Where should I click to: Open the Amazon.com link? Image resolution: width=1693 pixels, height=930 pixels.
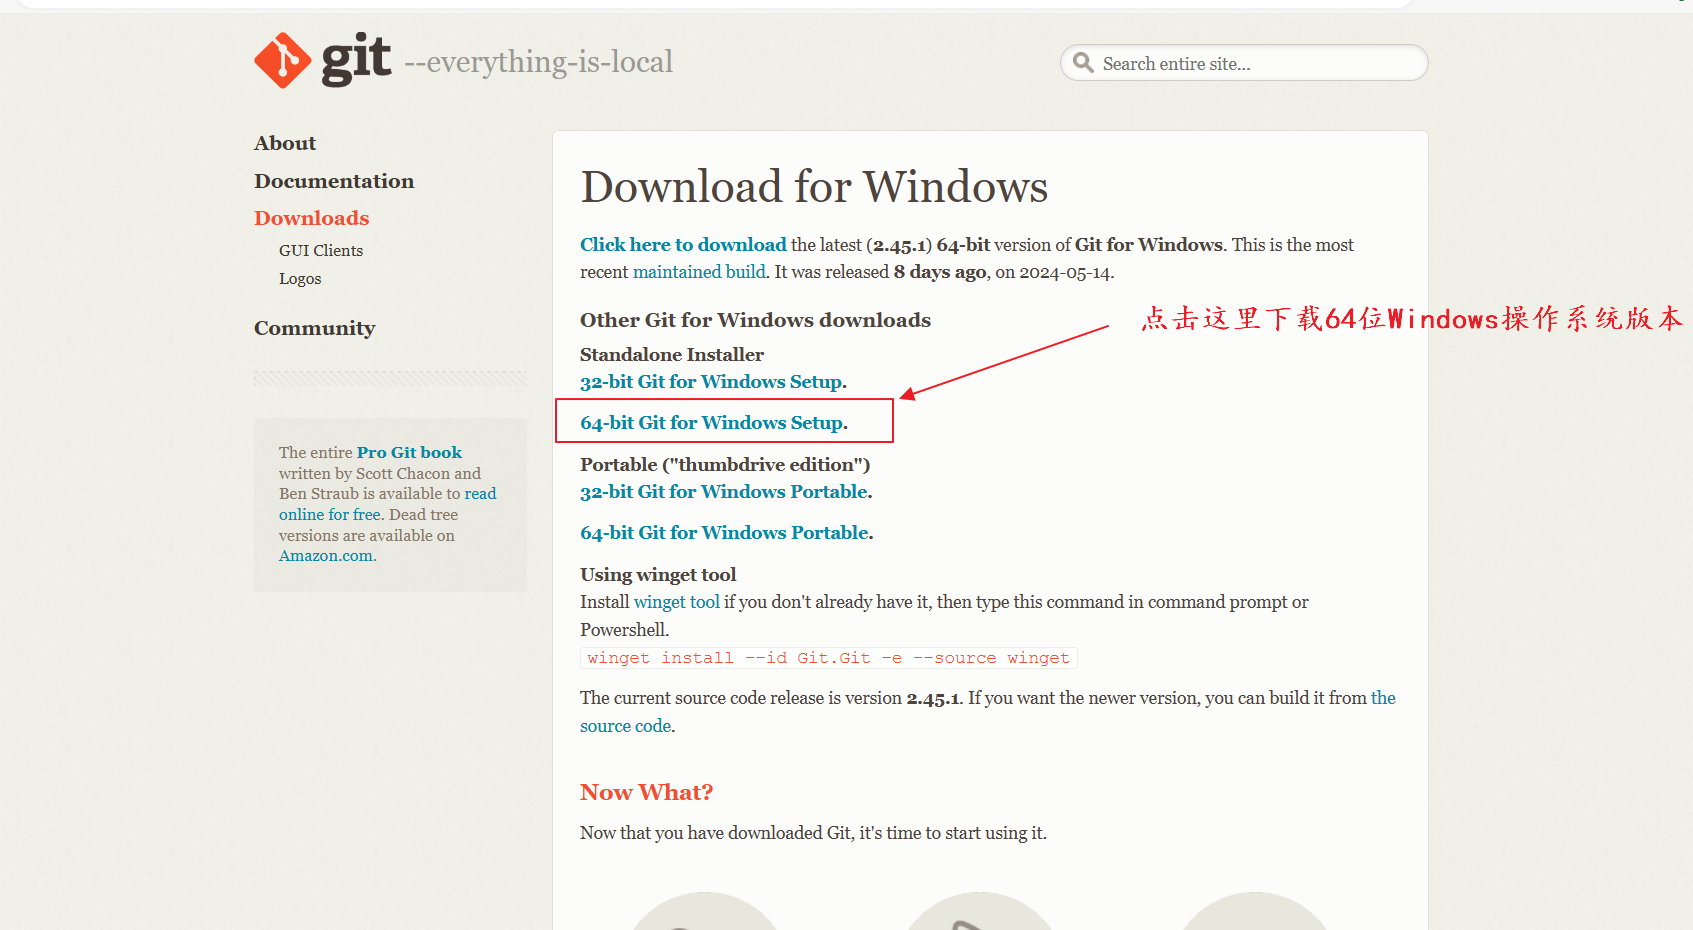click(328, 556)
